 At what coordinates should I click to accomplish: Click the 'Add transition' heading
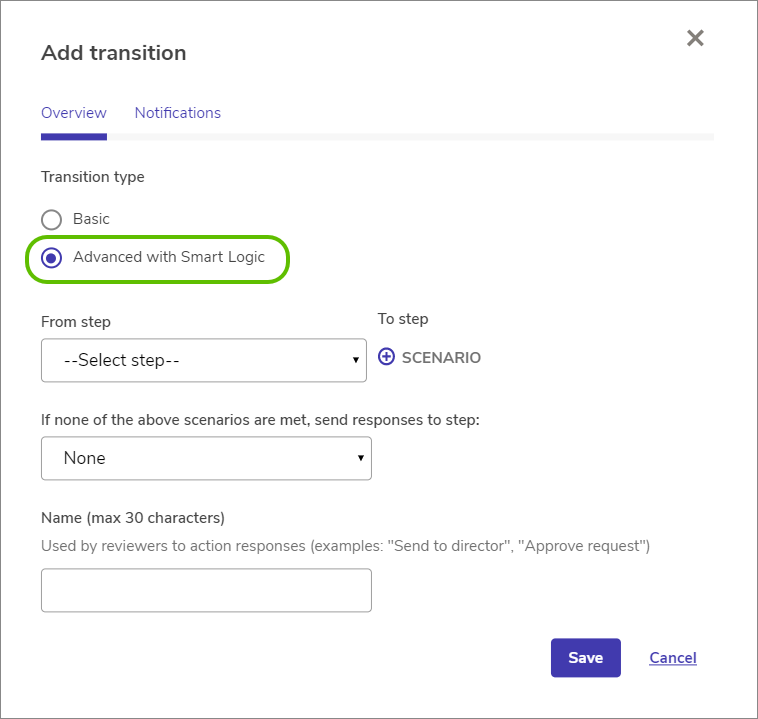pos(114,53)
